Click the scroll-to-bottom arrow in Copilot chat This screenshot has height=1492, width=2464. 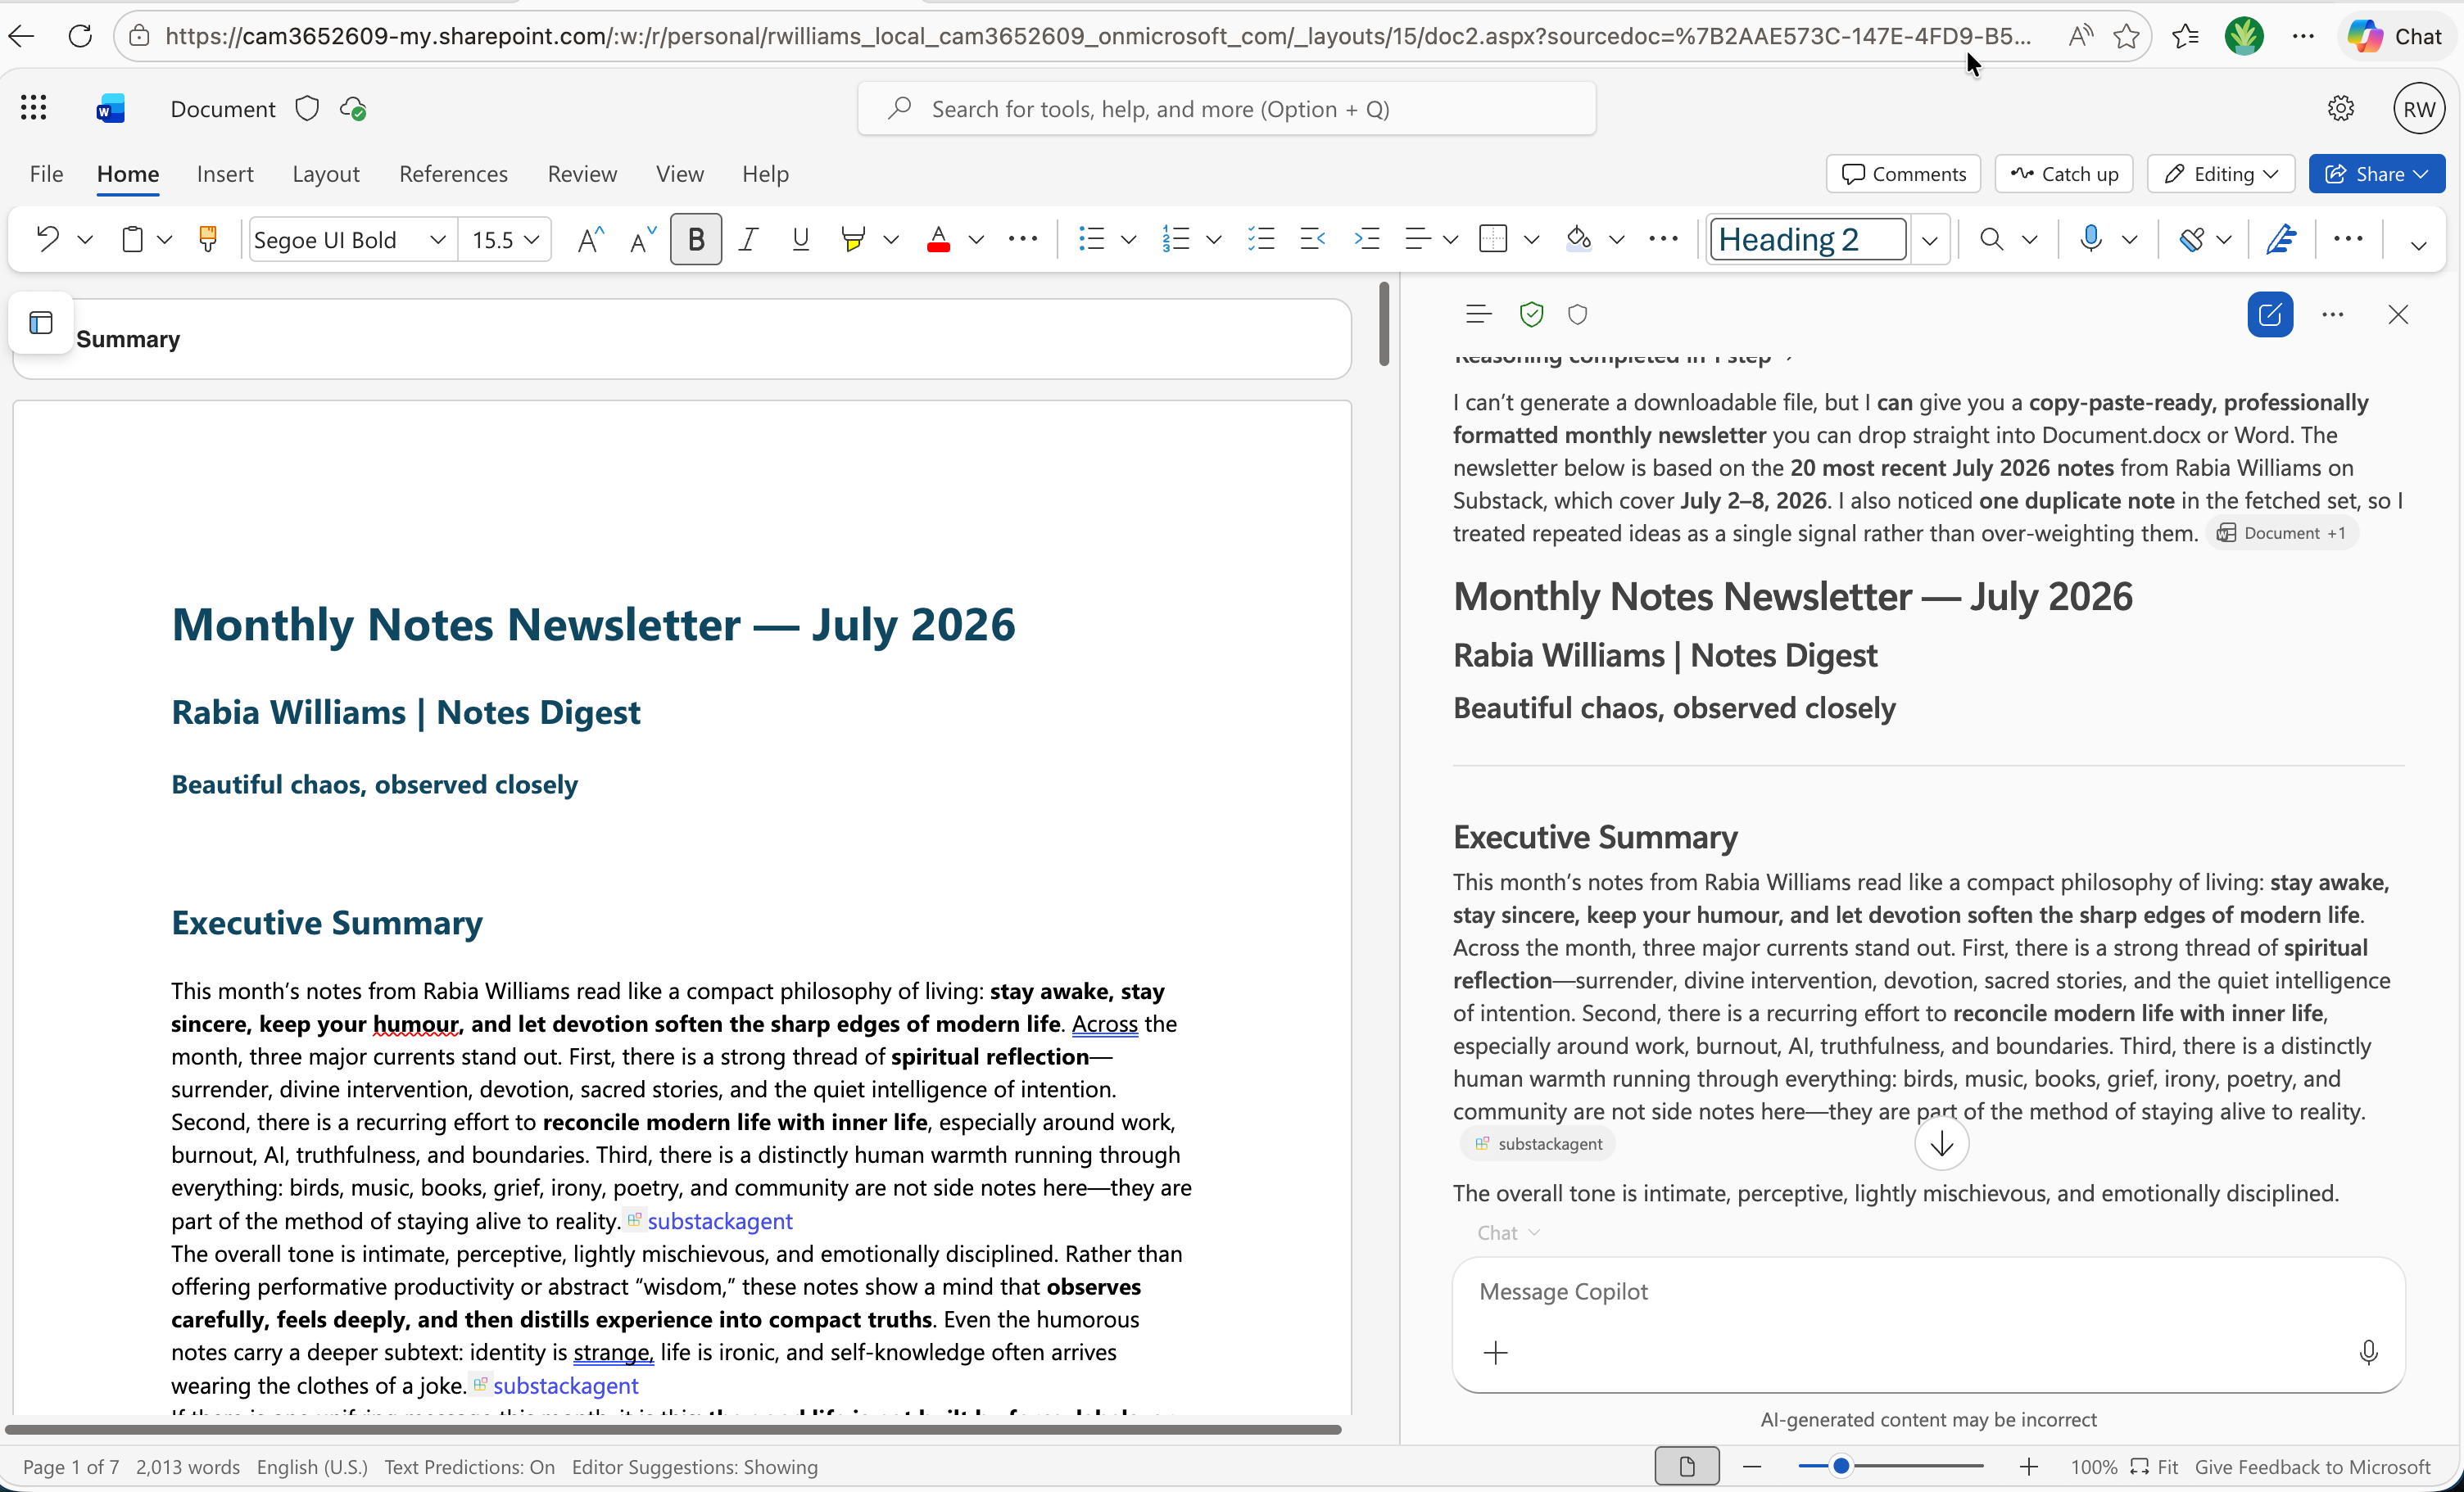pyautogui.click(x=1942, y=1143)
